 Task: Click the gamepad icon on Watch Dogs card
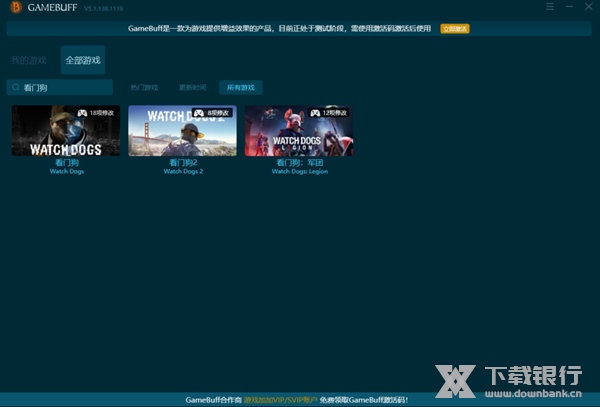tap(83, 114)
